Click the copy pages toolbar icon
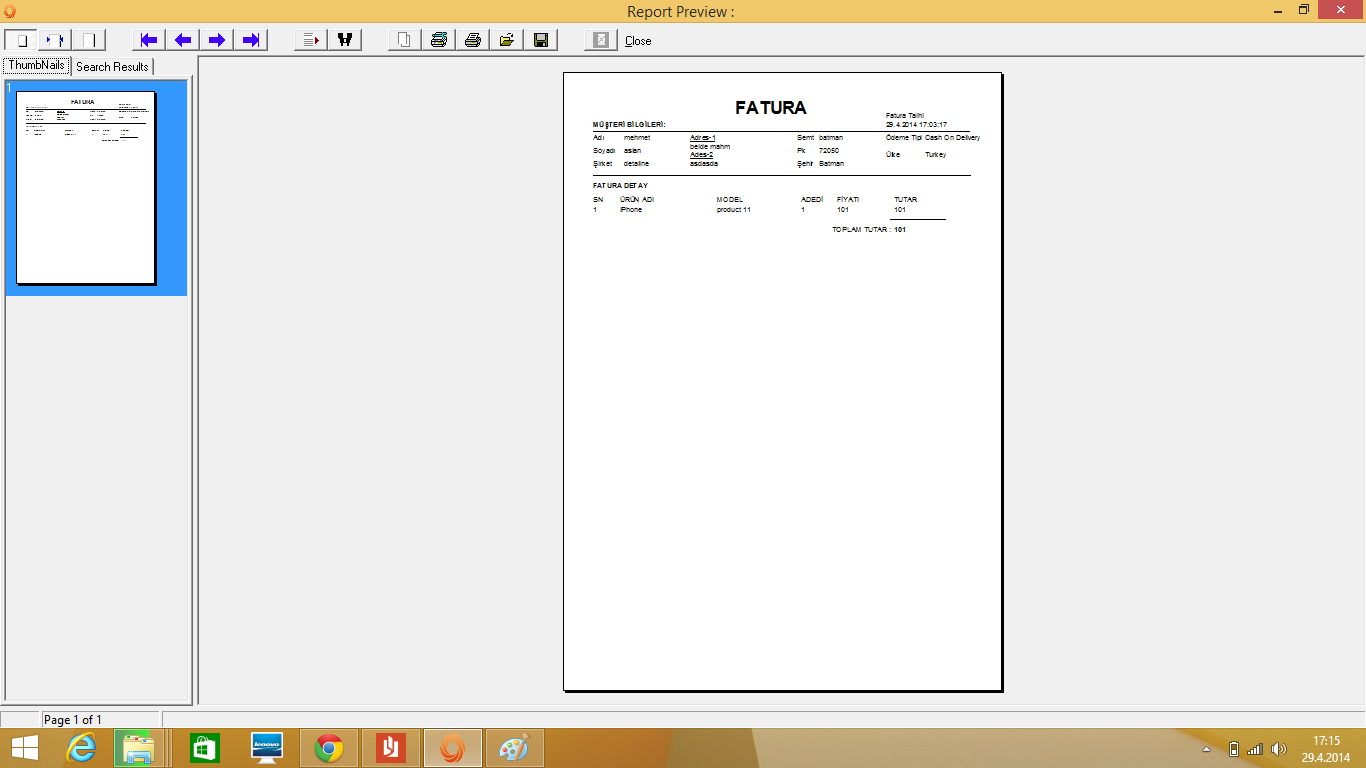 [x=405, y=40]
